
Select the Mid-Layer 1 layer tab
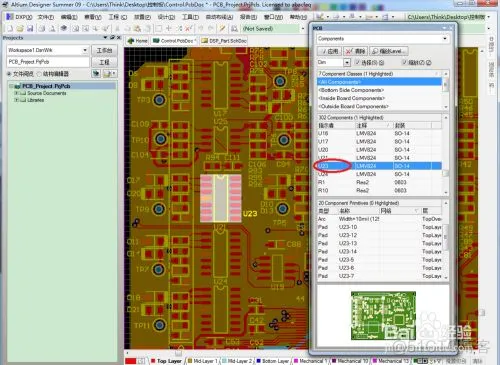coord(203,361)
